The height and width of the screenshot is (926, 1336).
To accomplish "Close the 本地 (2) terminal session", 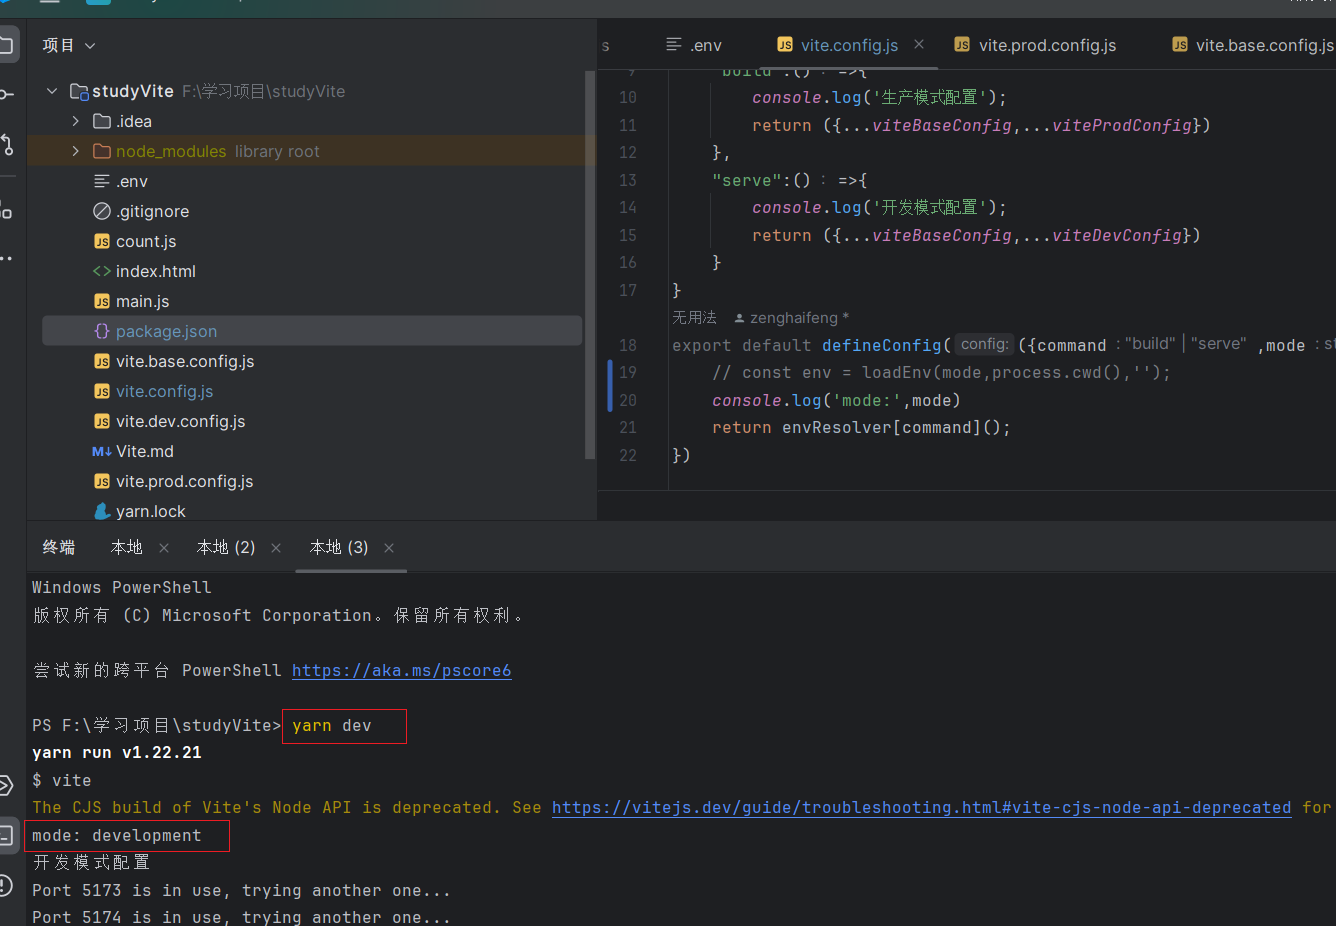I will 276,548.
